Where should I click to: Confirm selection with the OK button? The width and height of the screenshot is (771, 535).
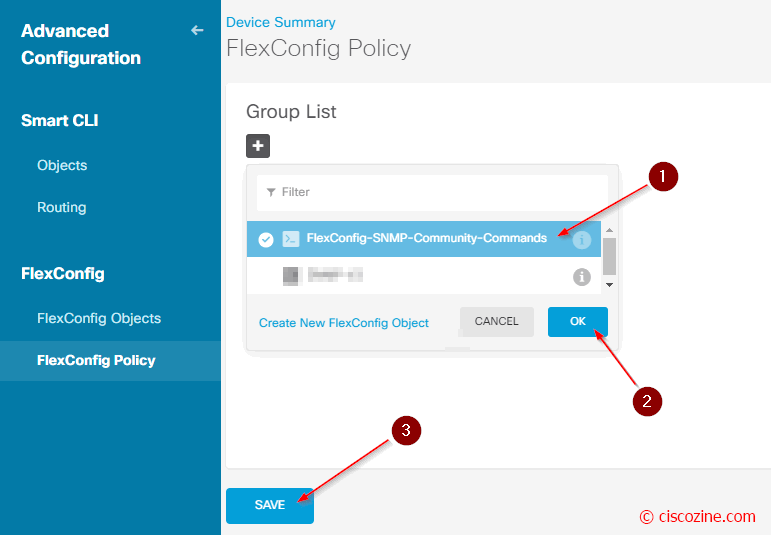click(578, 322)
